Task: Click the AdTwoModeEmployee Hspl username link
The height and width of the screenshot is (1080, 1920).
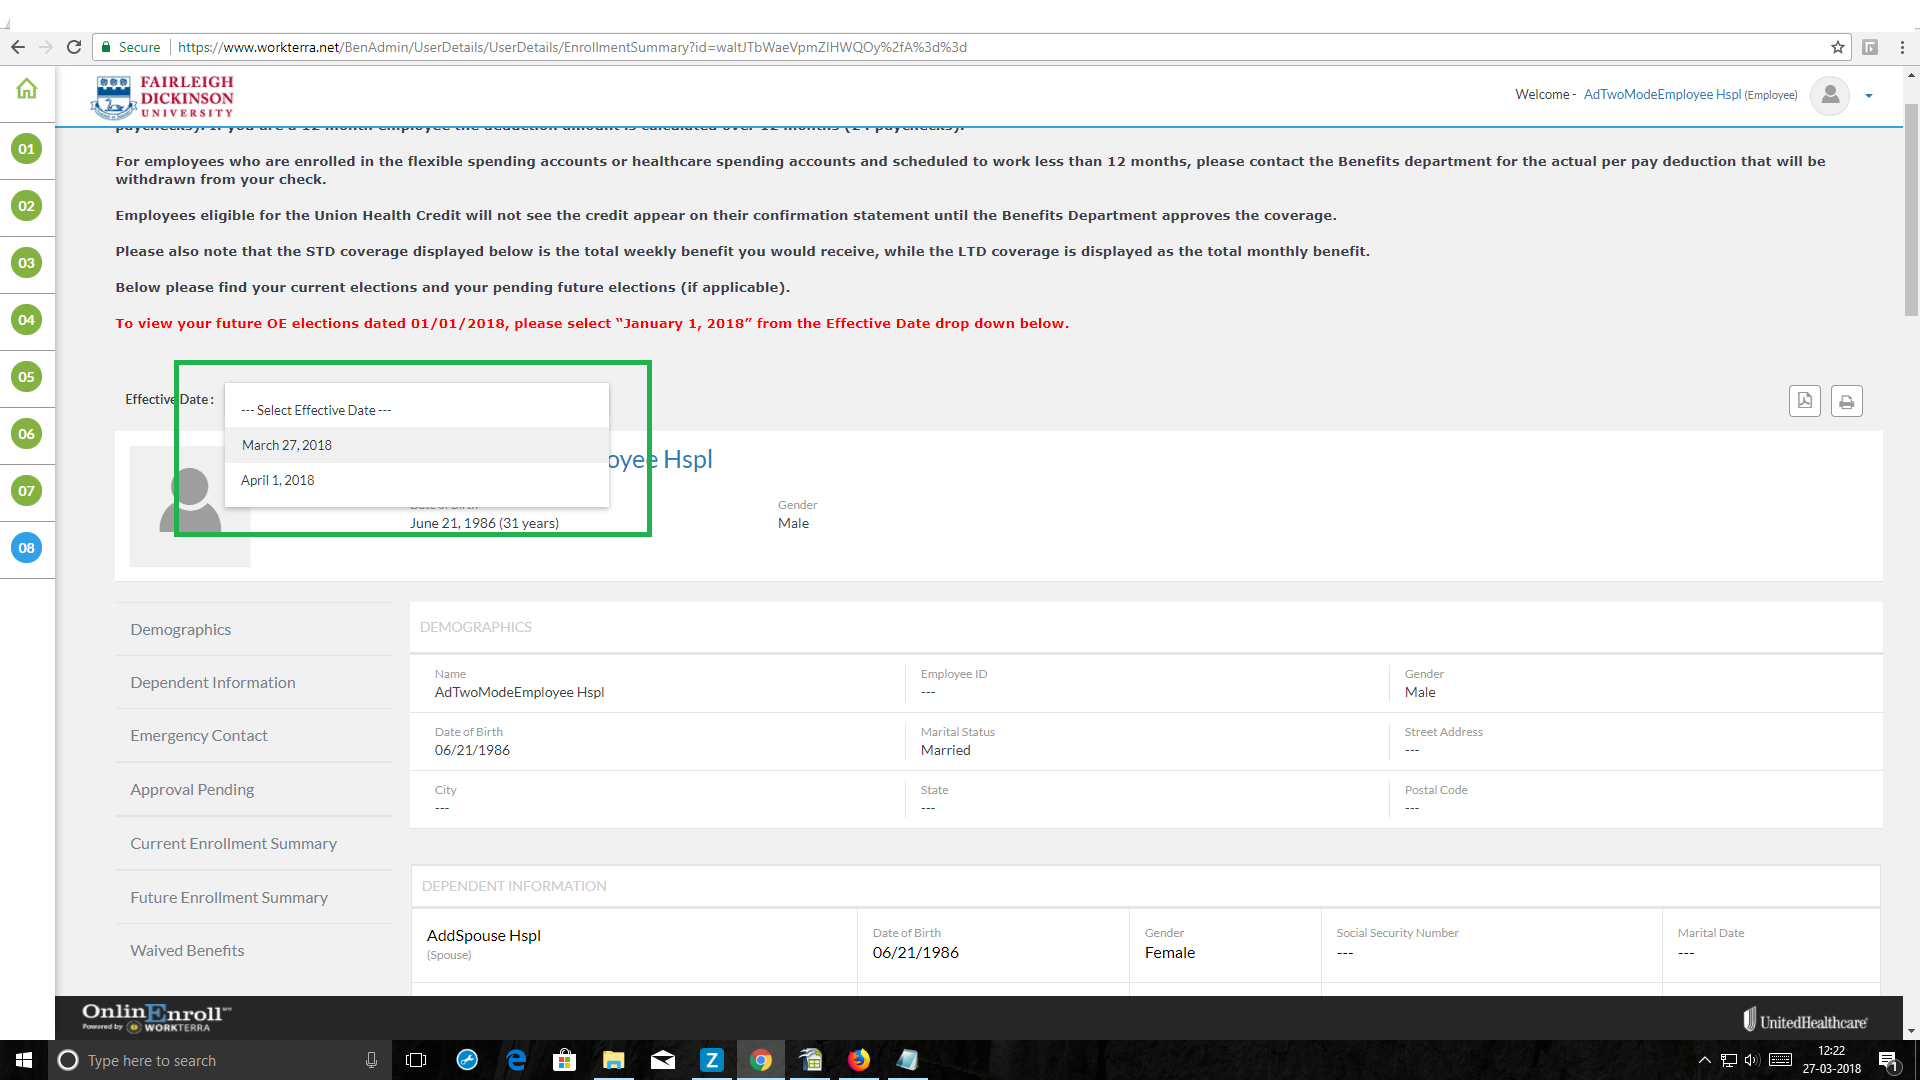Action: coord(1662,95)
